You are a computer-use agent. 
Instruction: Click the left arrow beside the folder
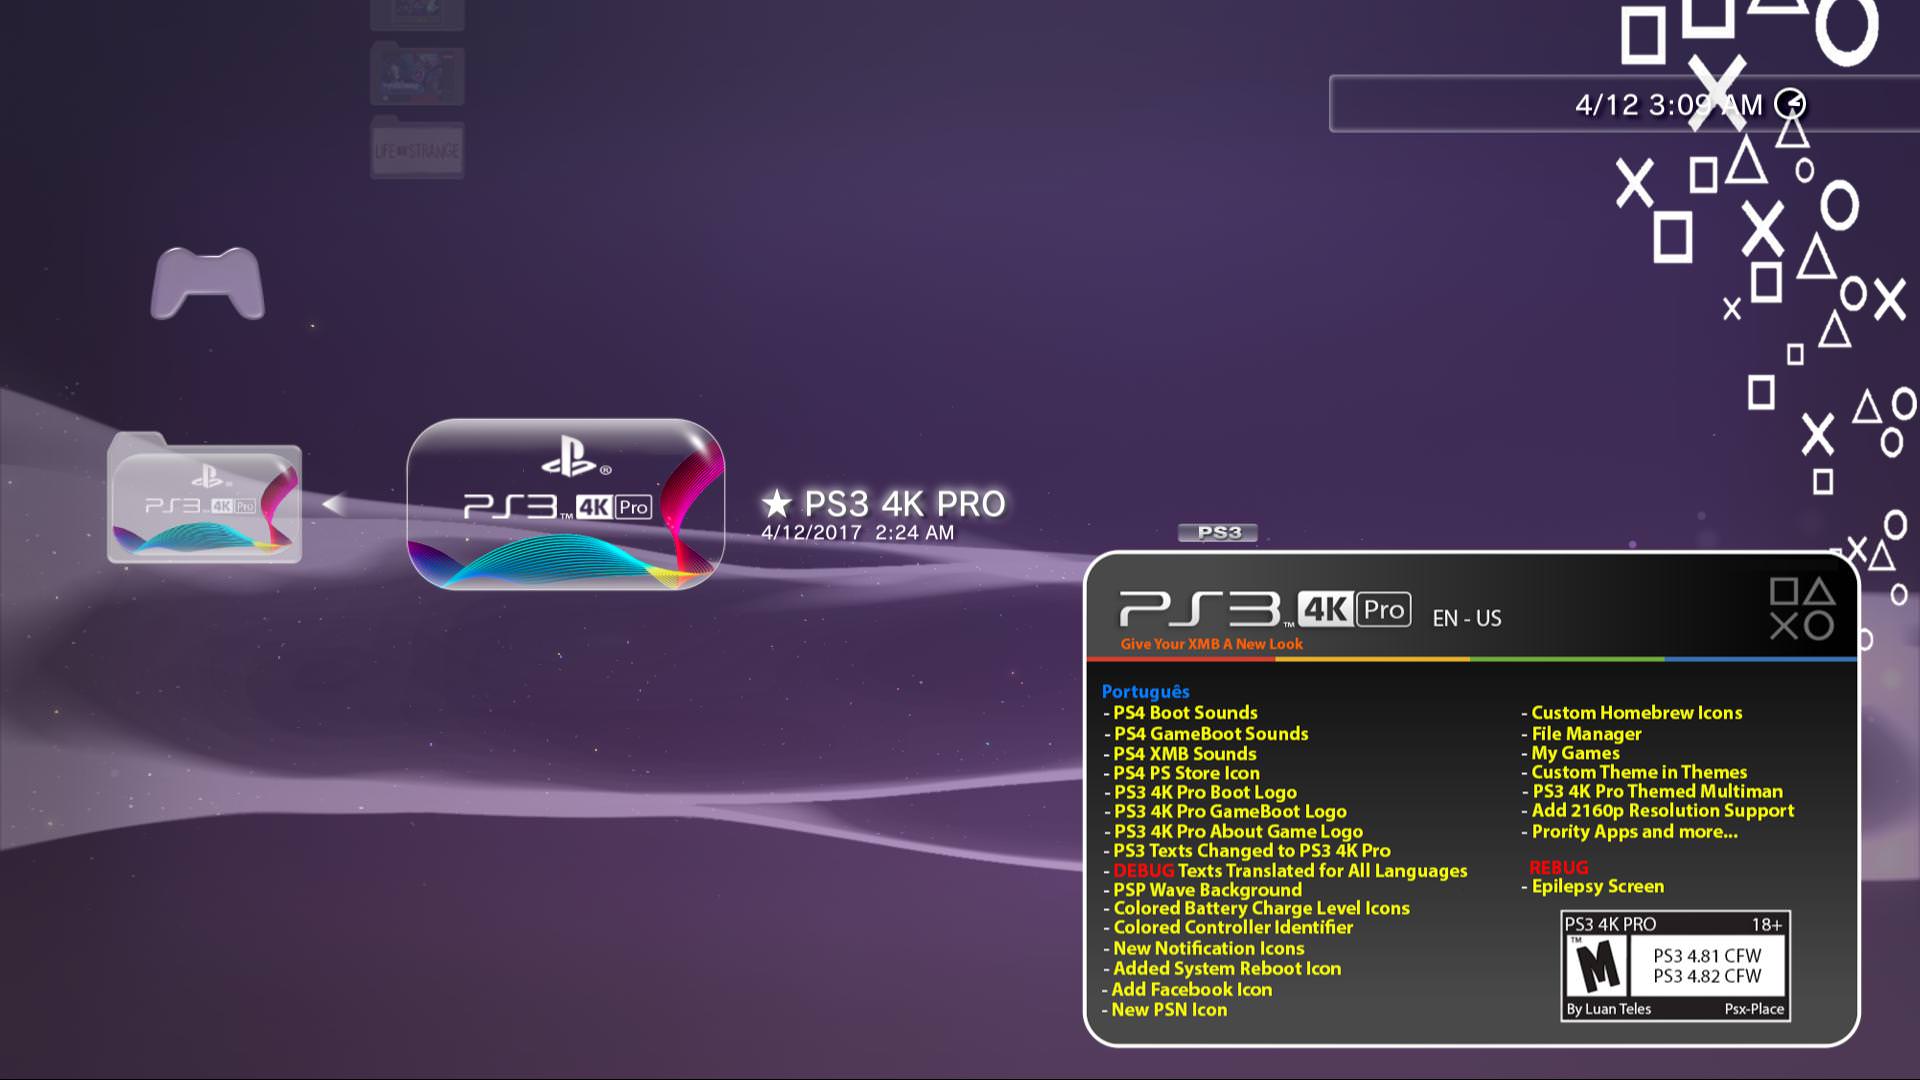click(x=335, y=504)
